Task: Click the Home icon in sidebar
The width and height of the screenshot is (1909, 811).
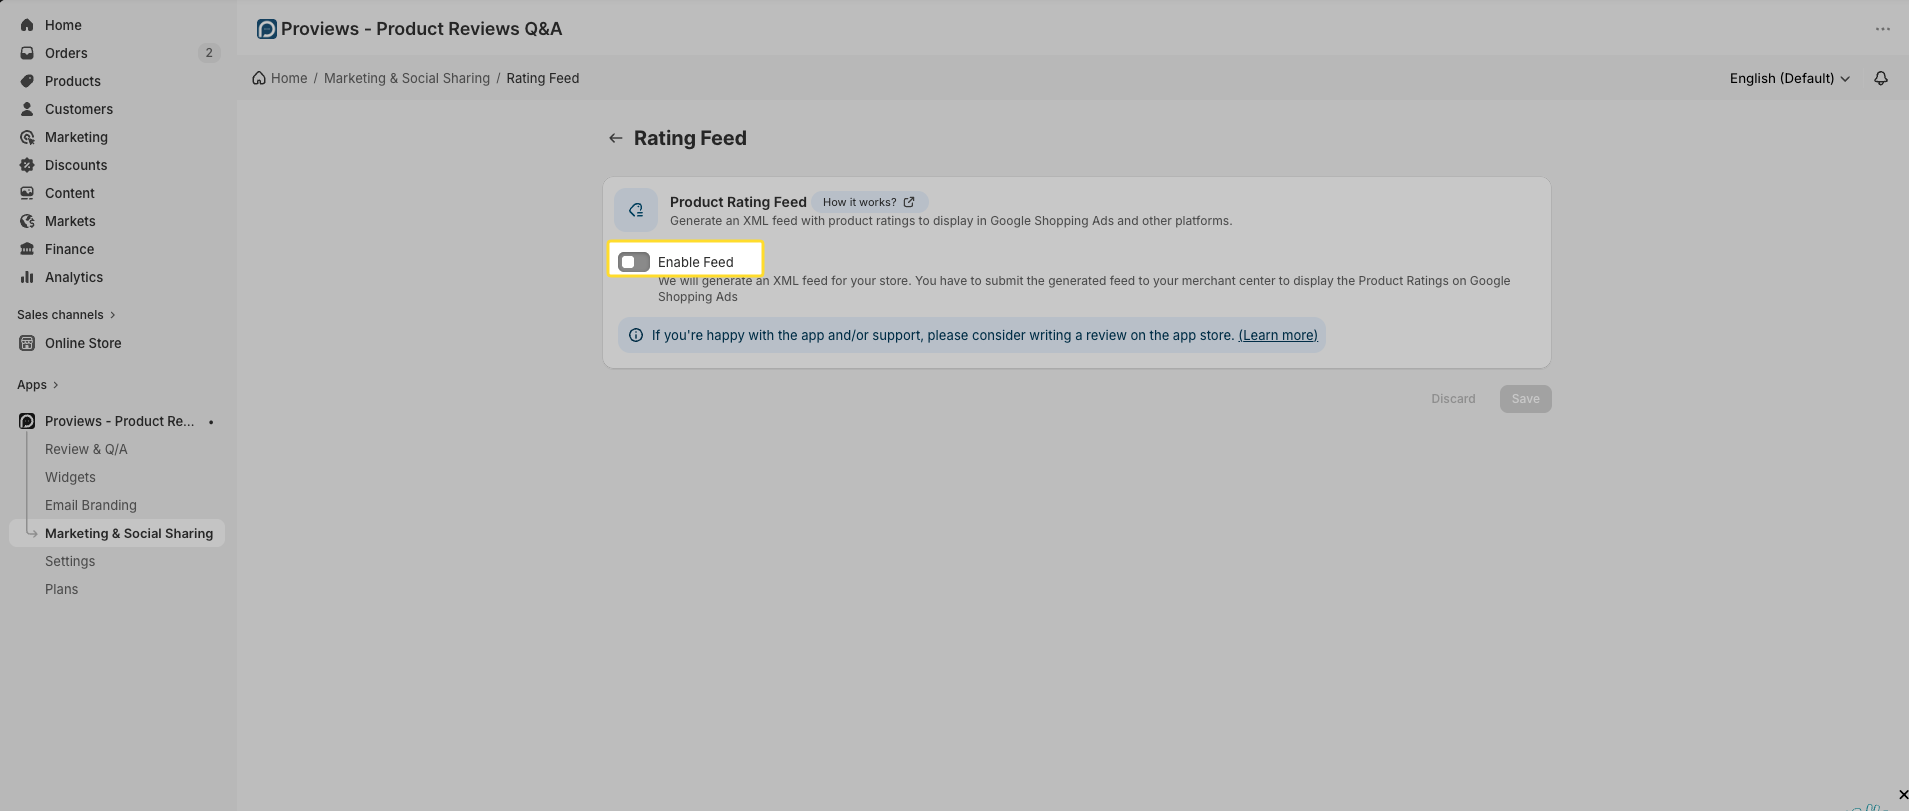Action: point(27,25)
